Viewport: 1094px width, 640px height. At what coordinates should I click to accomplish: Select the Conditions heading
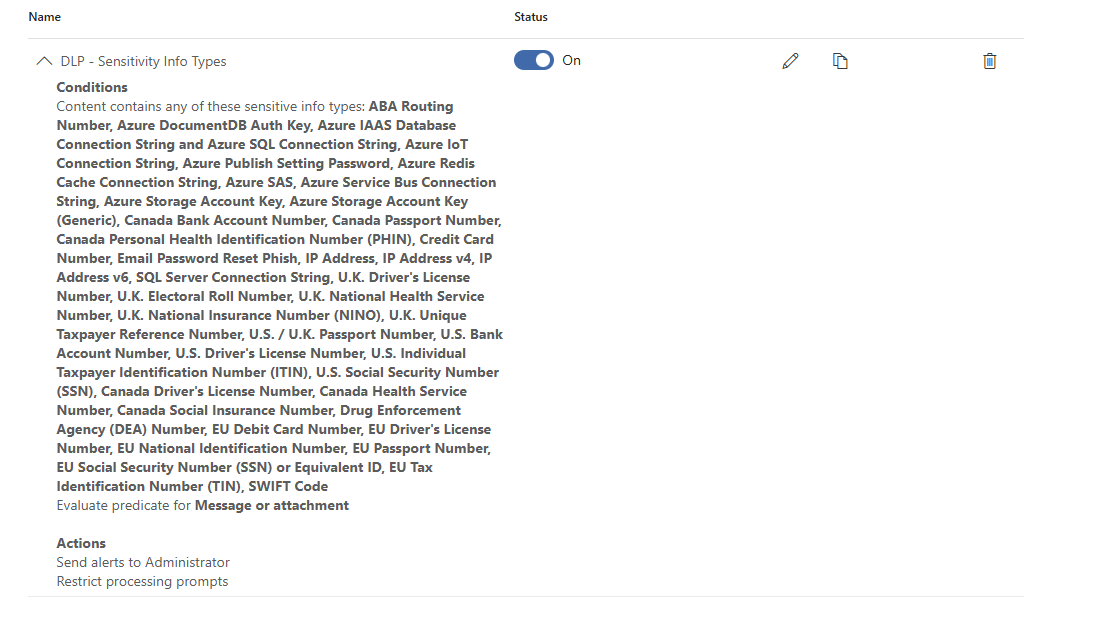point(92,87)
